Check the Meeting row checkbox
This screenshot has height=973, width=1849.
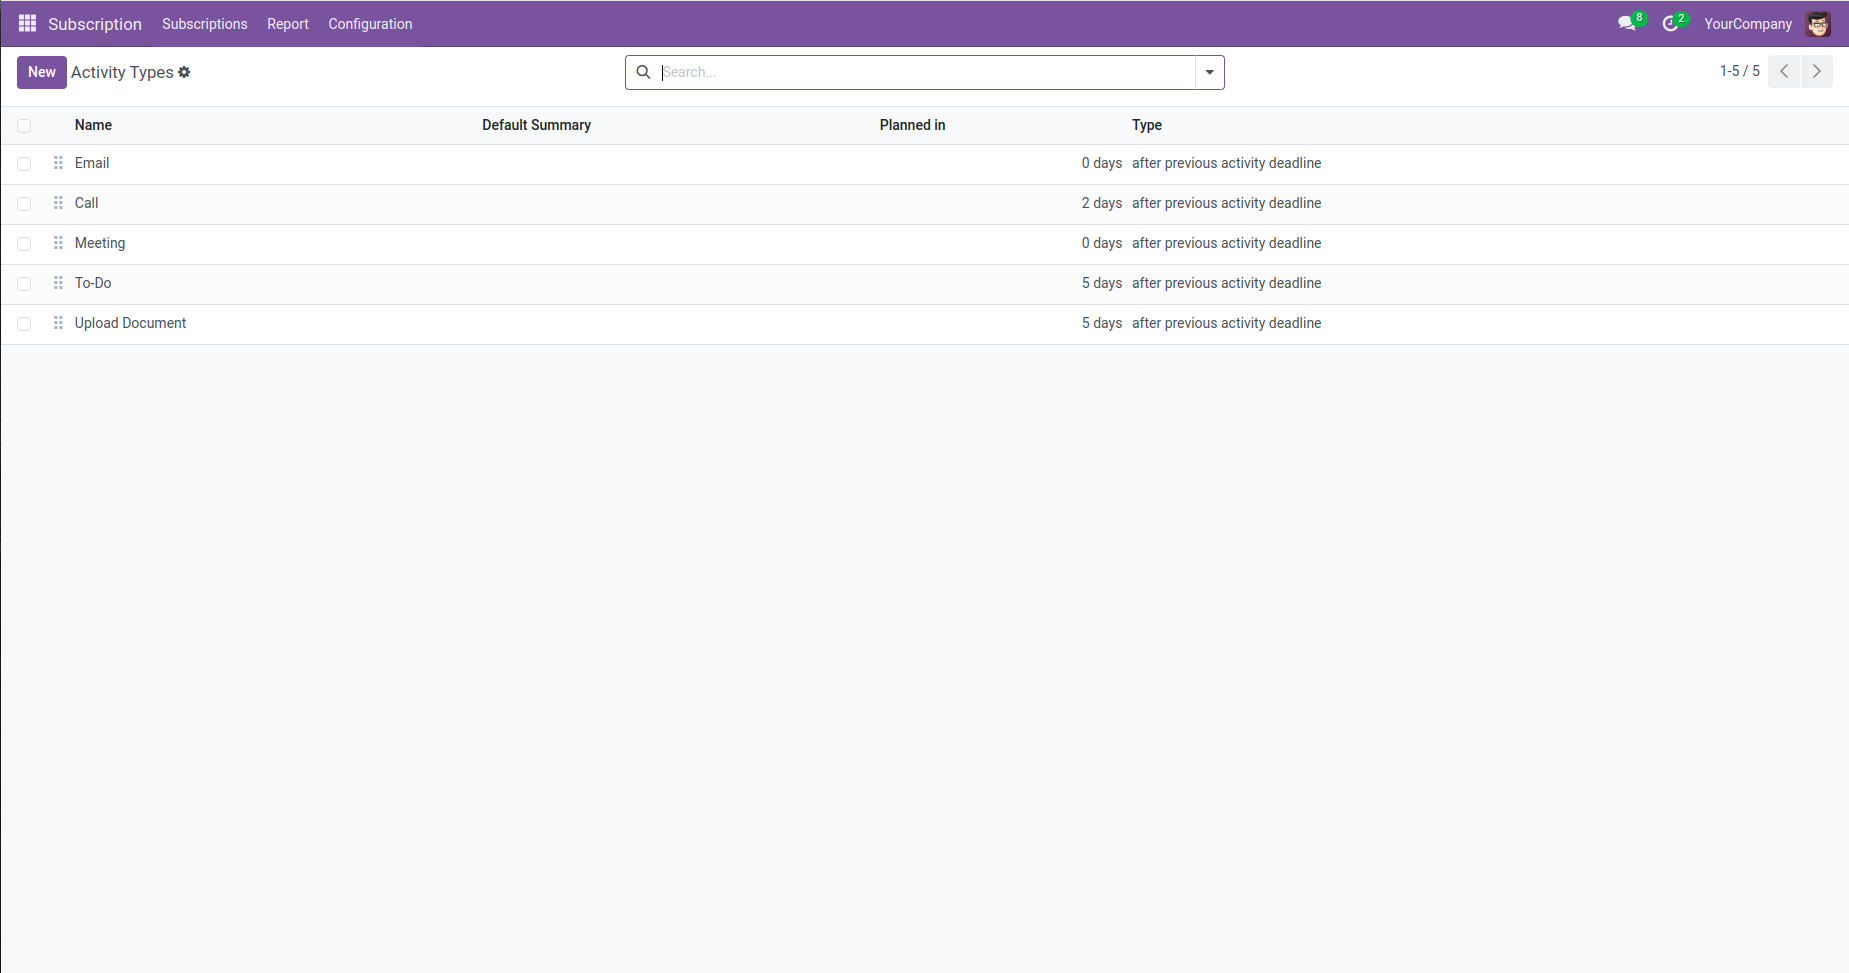[24, 244]
